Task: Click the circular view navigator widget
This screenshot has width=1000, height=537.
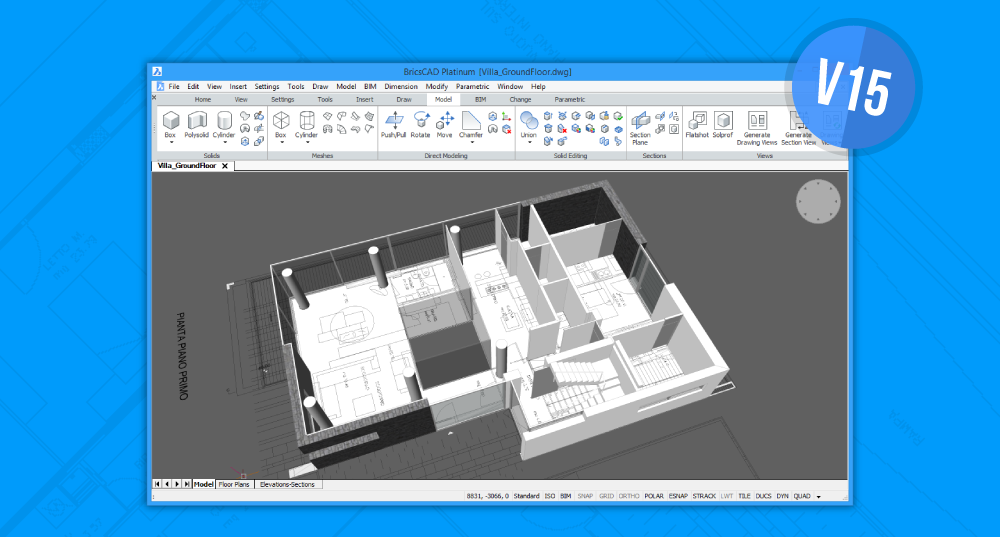Action: click(819, 203)
